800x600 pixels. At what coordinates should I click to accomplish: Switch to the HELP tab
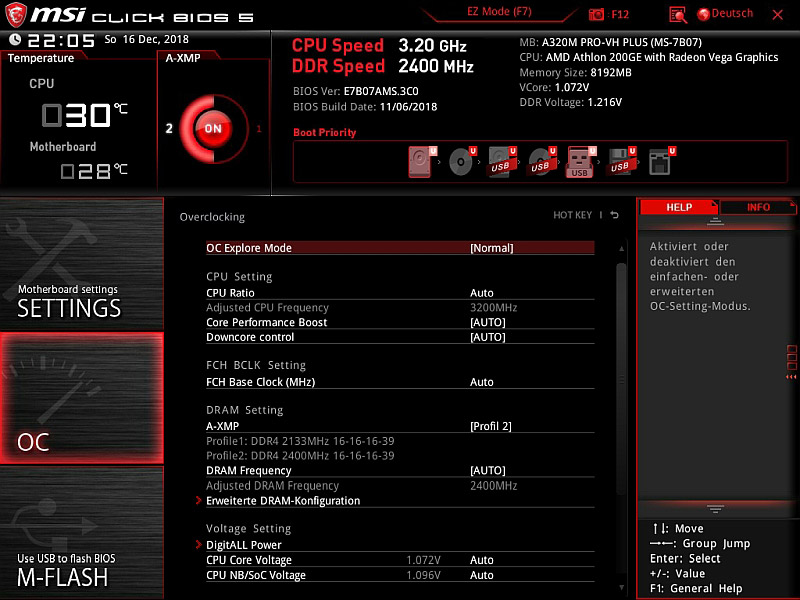[679, 207]
